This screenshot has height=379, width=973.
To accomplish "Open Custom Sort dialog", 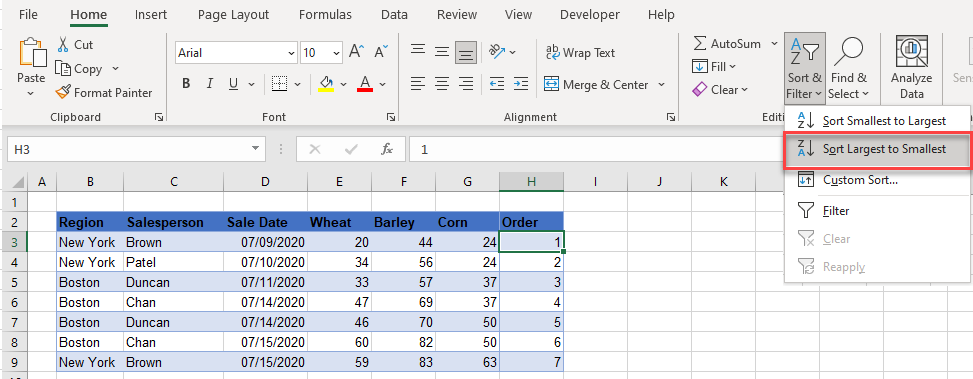I will coord(877,181).
